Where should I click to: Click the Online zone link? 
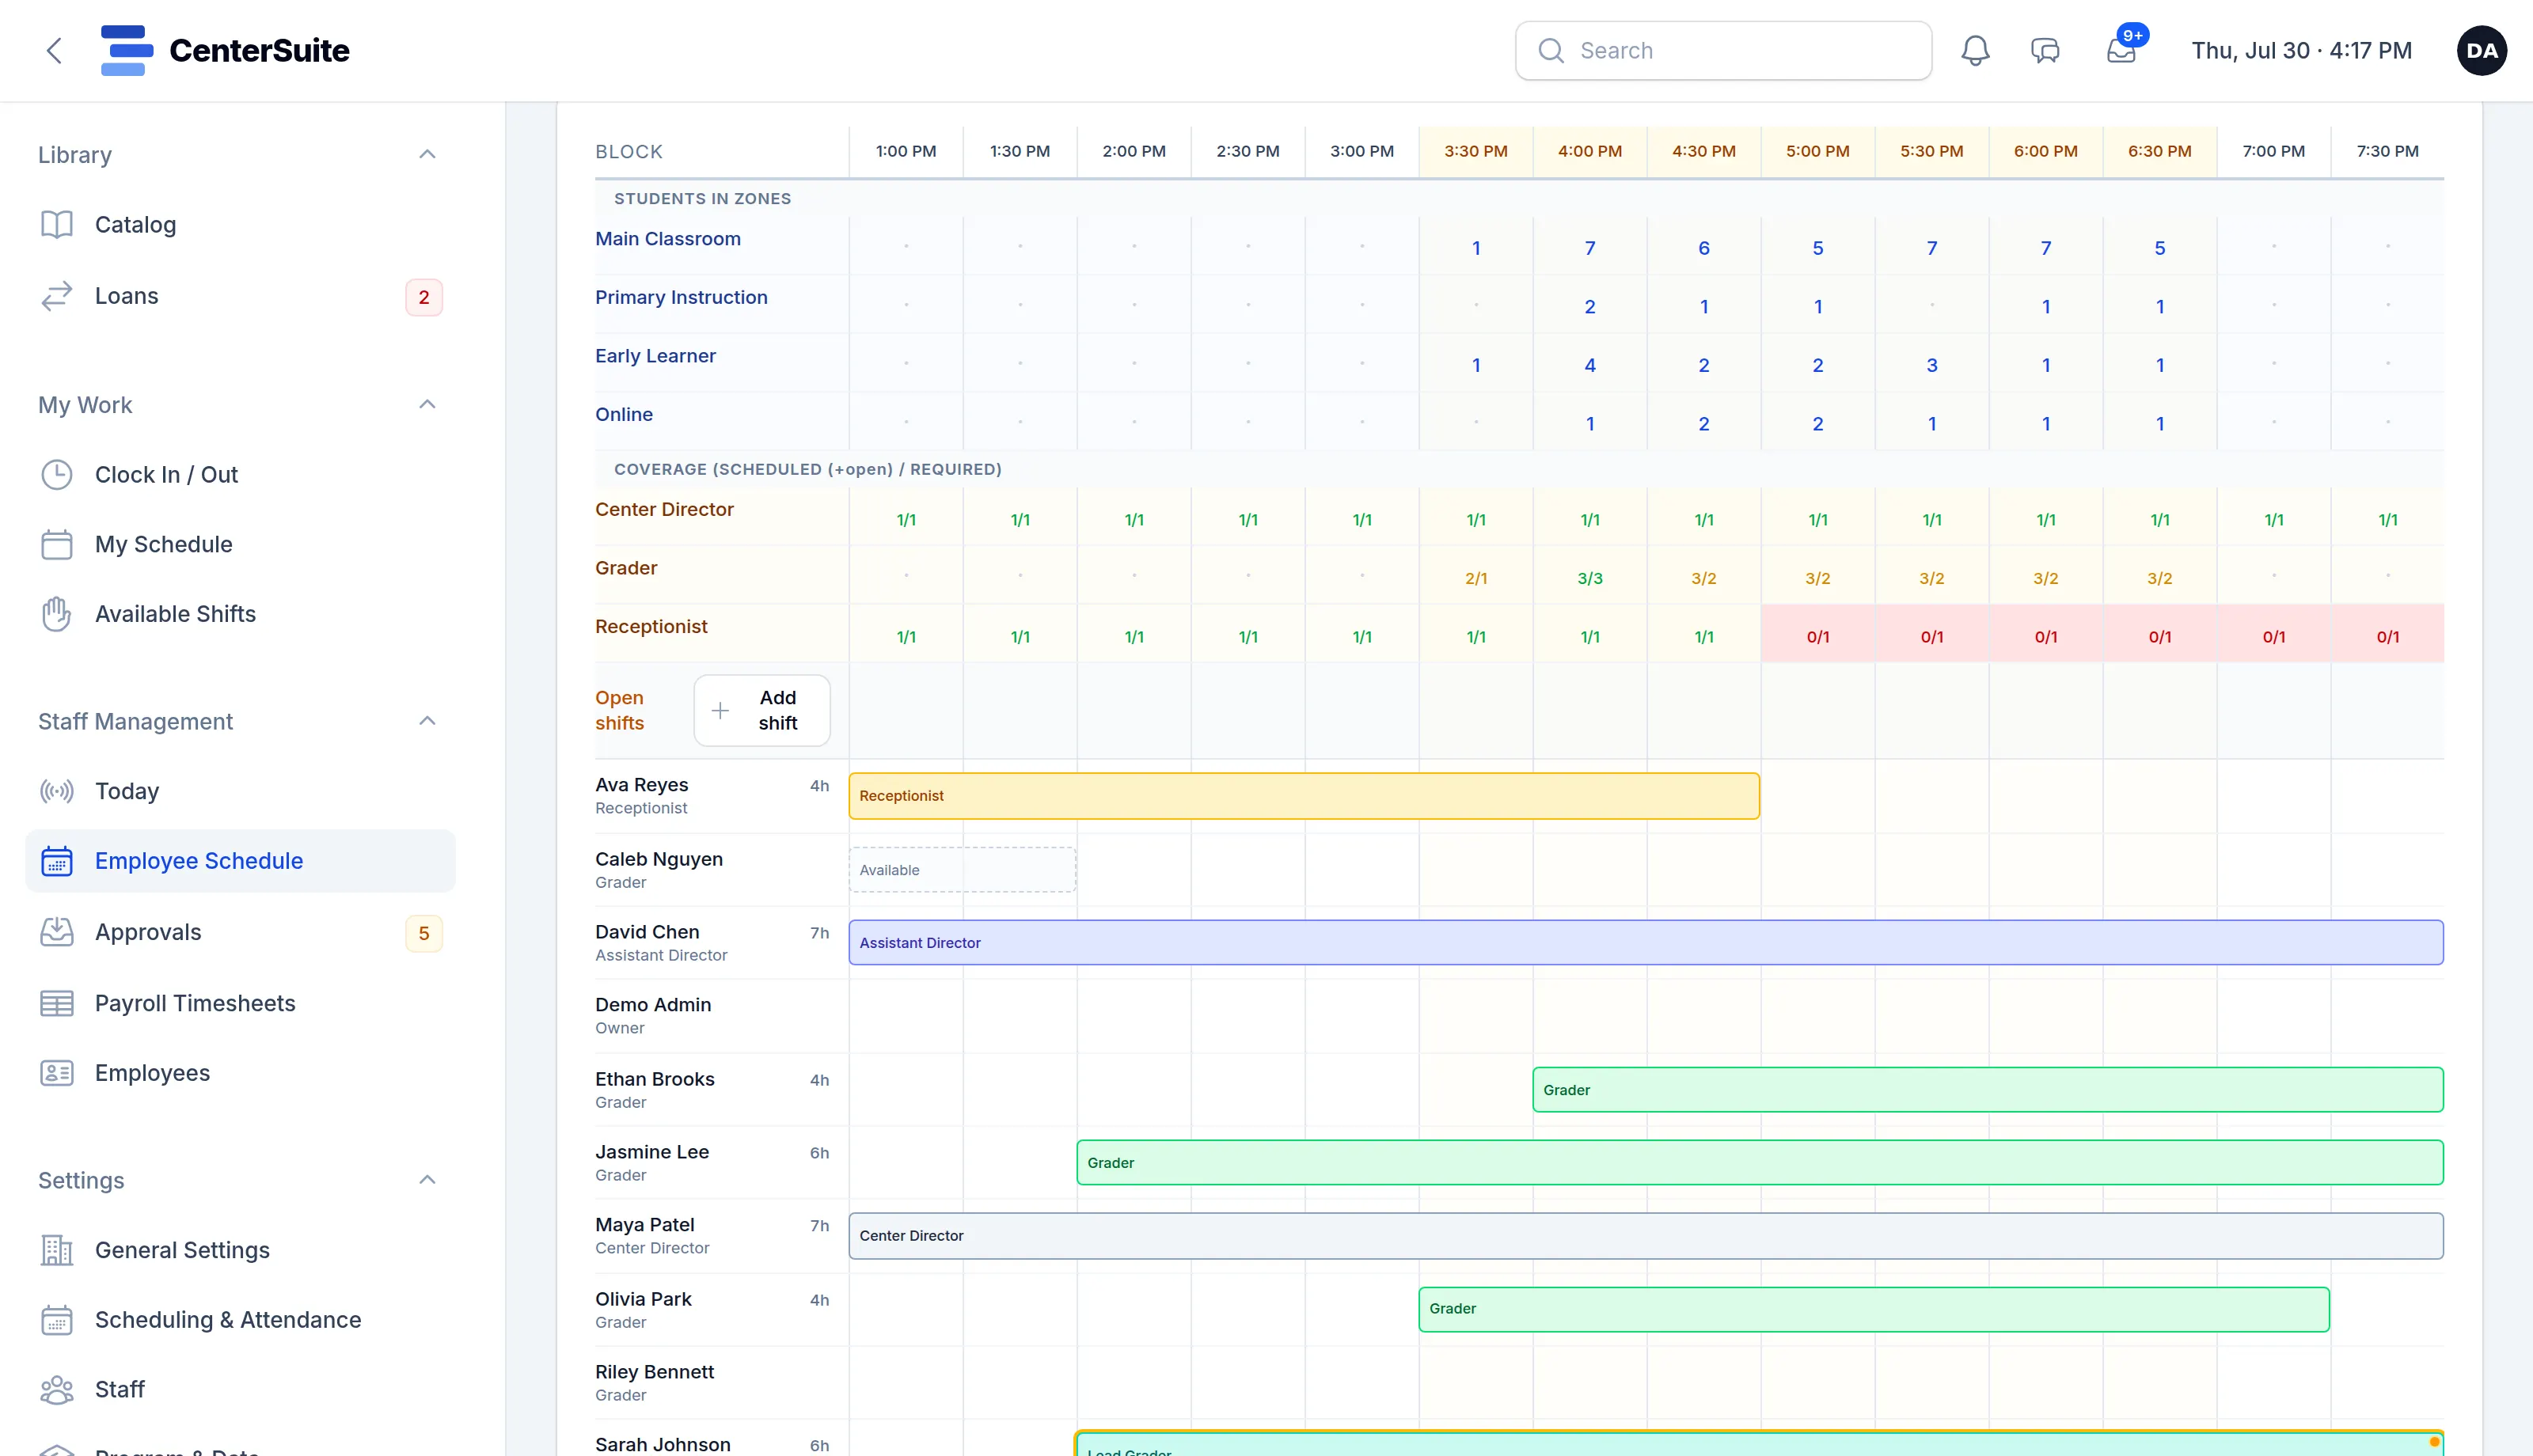coord(624,415)
